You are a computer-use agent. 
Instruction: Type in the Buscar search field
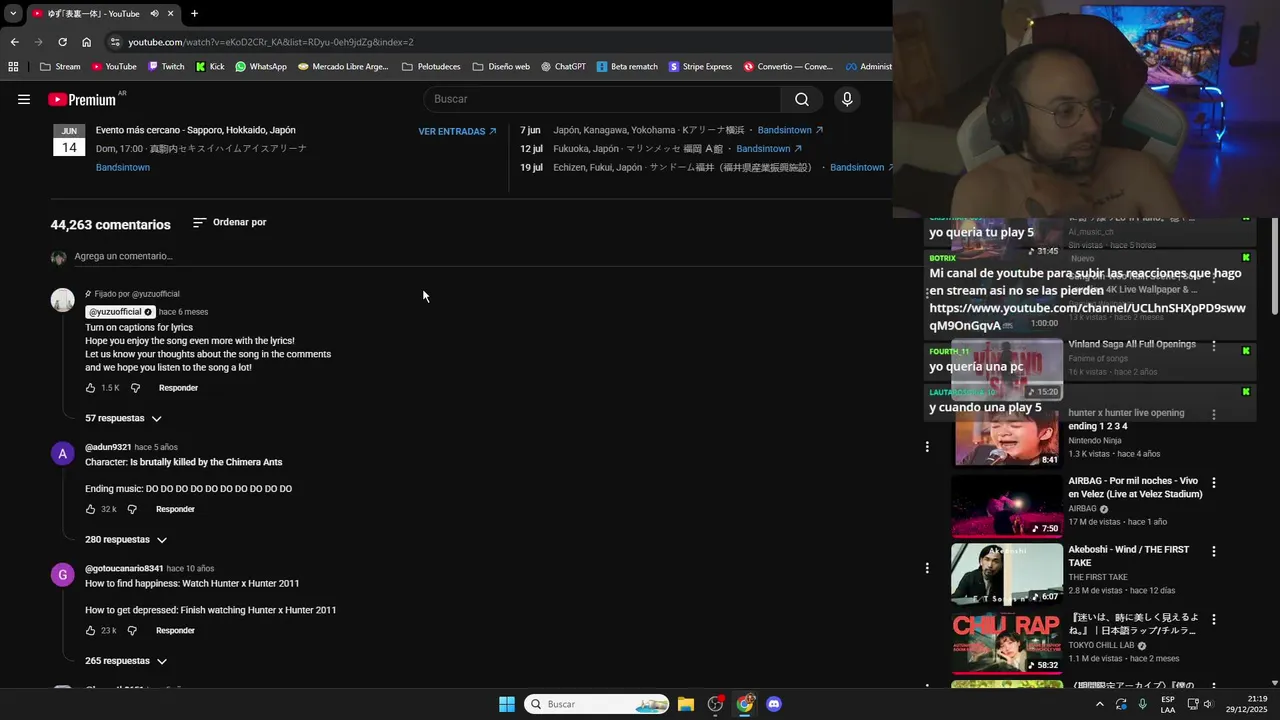[602, 99]
